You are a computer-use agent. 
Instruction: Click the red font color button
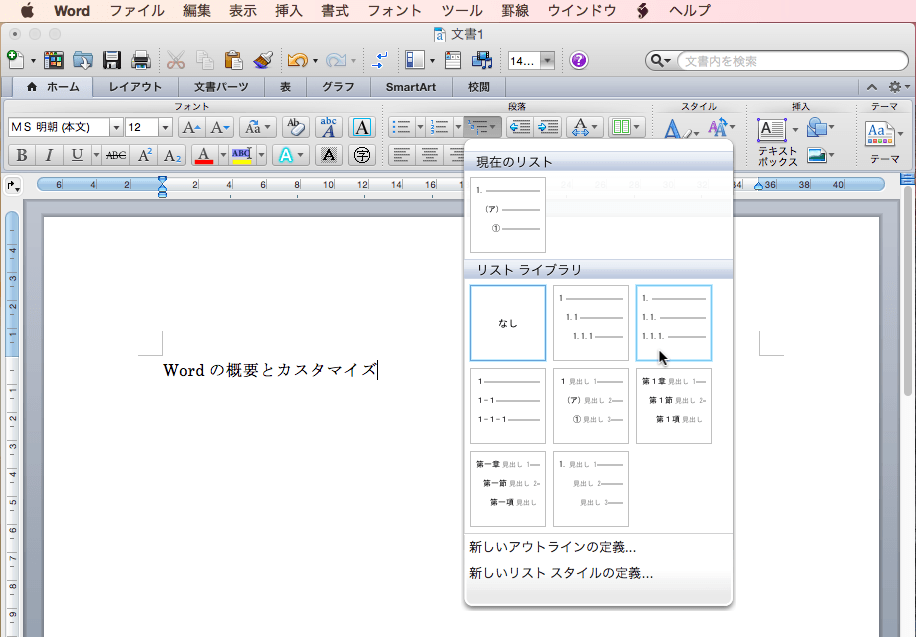pyautogui.click(x=204, y=155)
